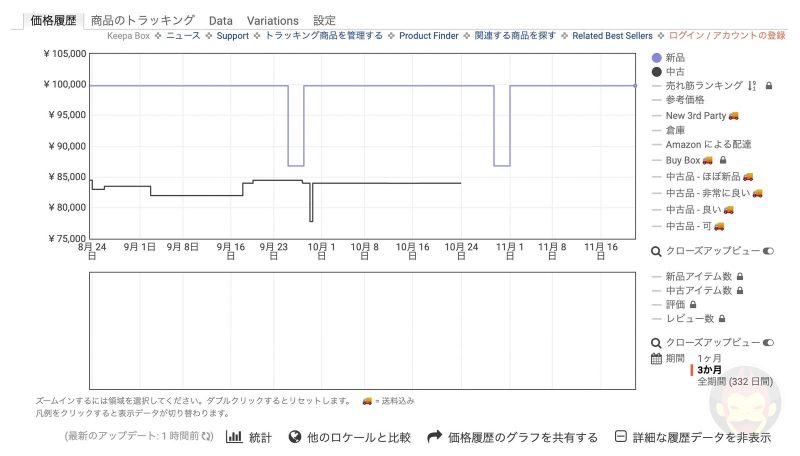Click the used price dip near 10月 1
Image resolution: width=800 pixels, height=456 pixels.
coord(311,219)
